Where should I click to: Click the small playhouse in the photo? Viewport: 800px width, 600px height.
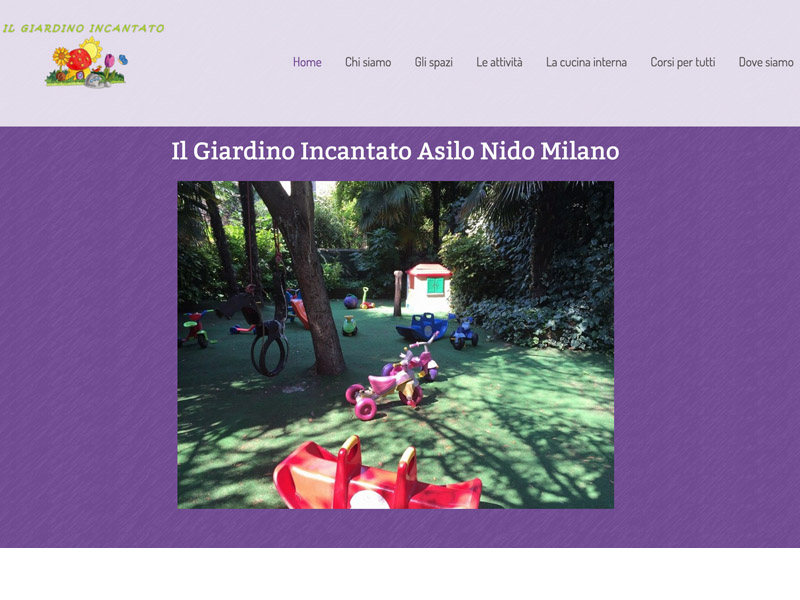[429, 288]
